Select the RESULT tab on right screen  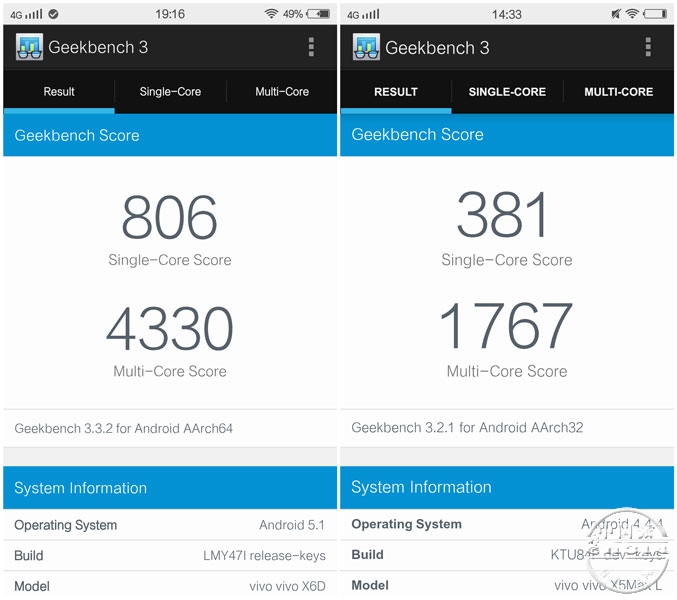[395, 92]
